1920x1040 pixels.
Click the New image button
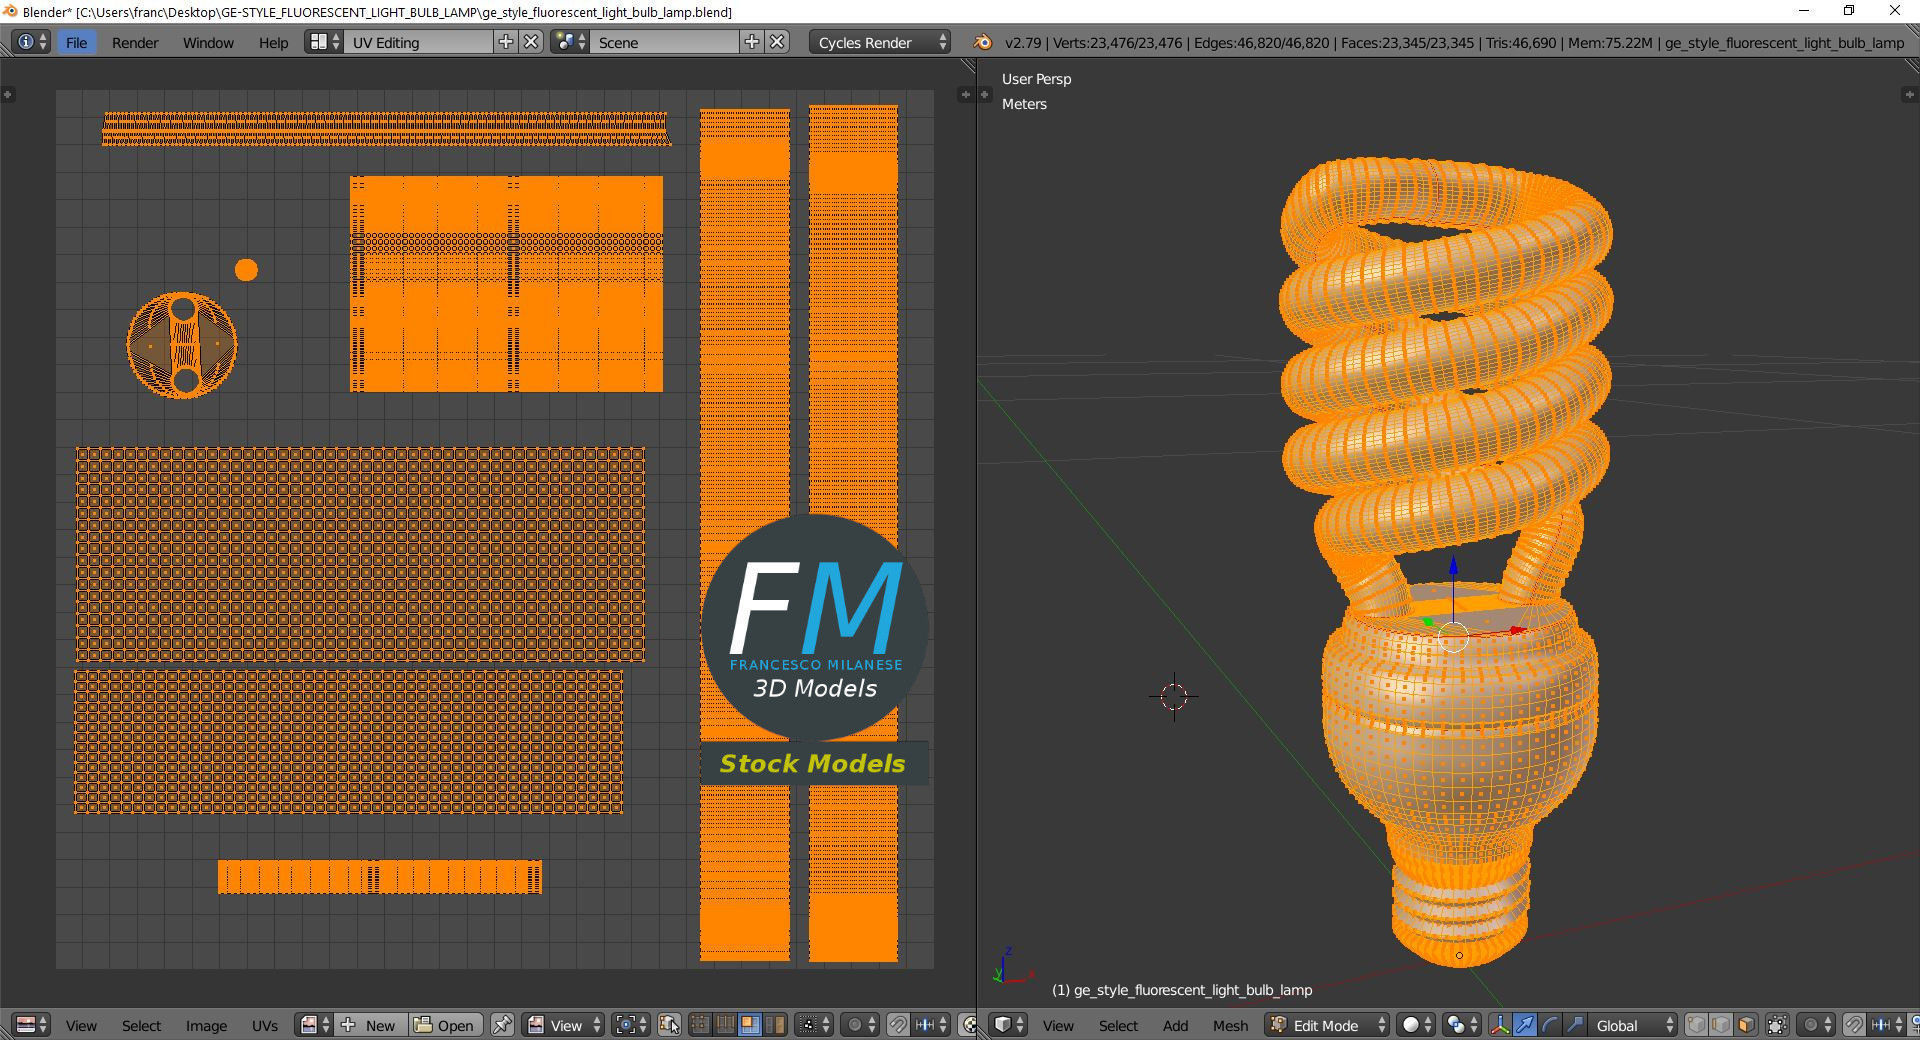pyautogui.click(x=369, y=1025)
